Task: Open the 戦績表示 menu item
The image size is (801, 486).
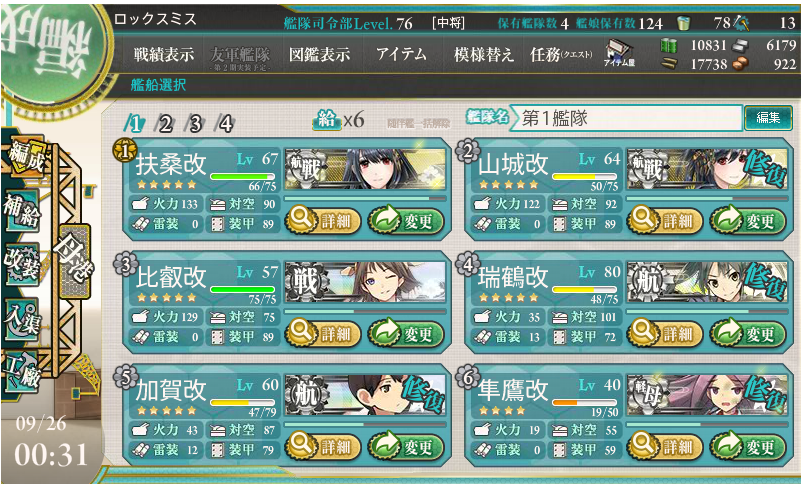Action: click(164, 54)
